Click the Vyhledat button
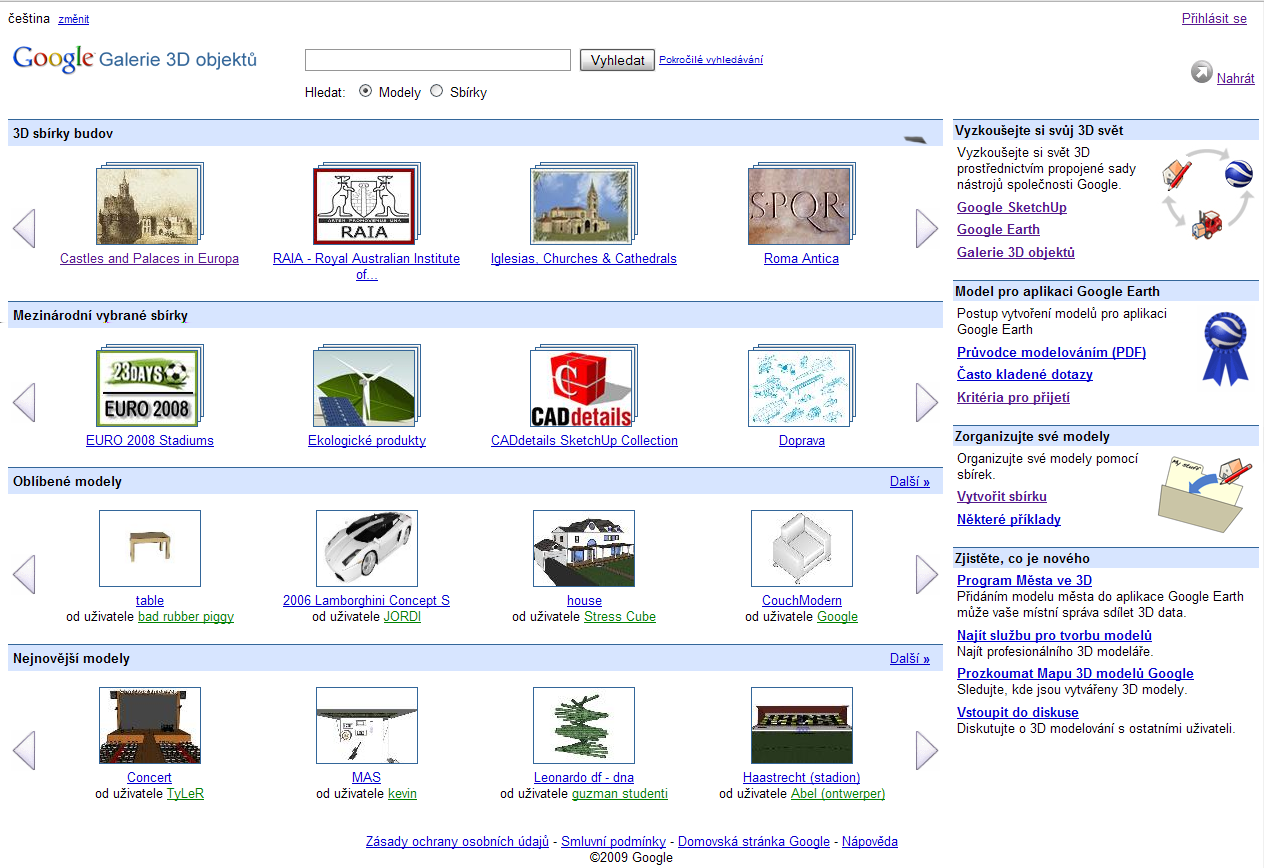The height and width of the screenshot is (868, 1264). 617,60
